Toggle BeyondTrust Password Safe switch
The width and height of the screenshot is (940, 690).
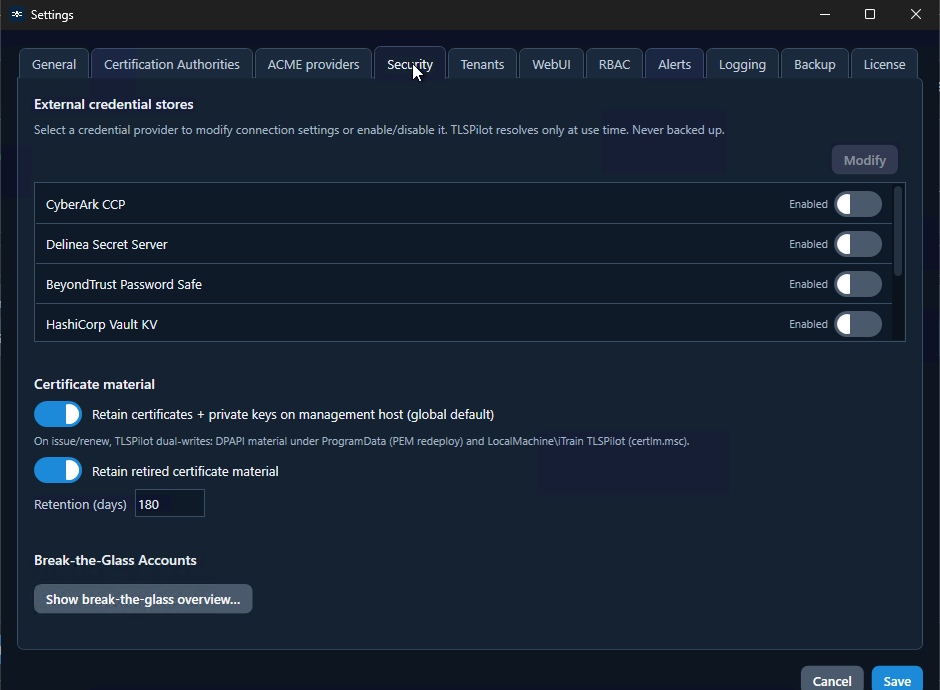coord(858,284)
